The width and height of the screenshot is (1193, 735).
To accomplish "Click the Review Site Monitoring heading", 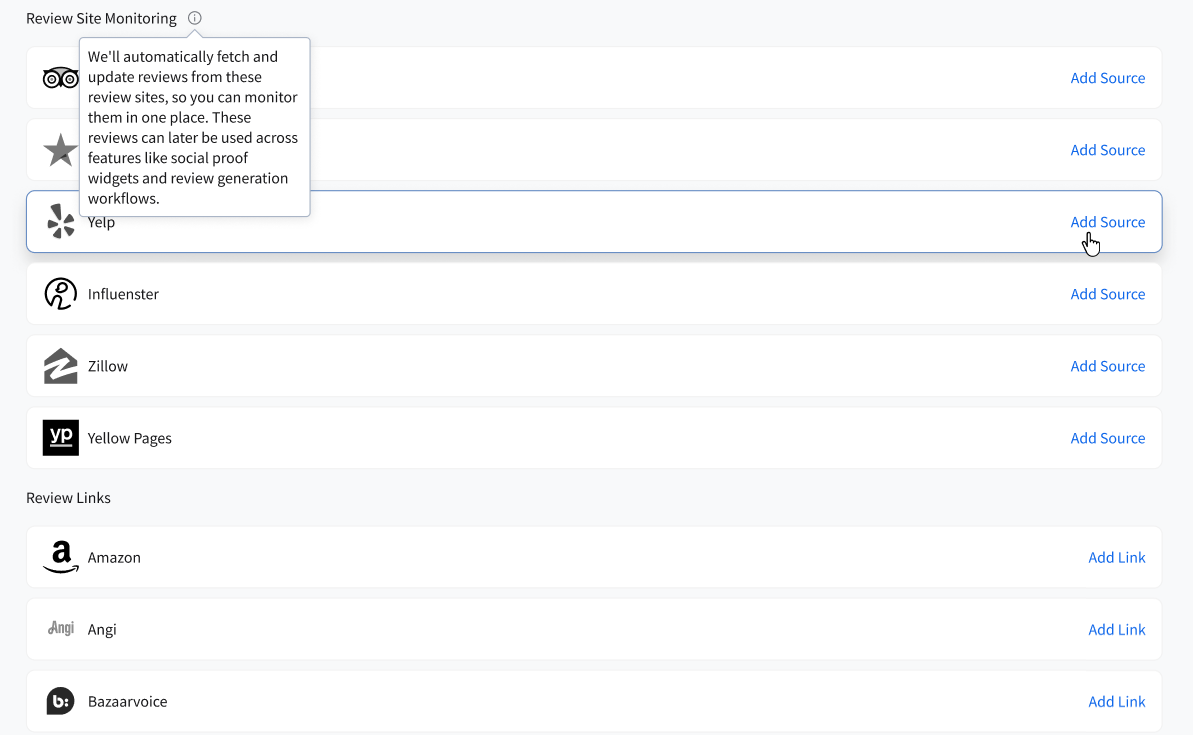I will pyautogui.click(x=101, y=18).
